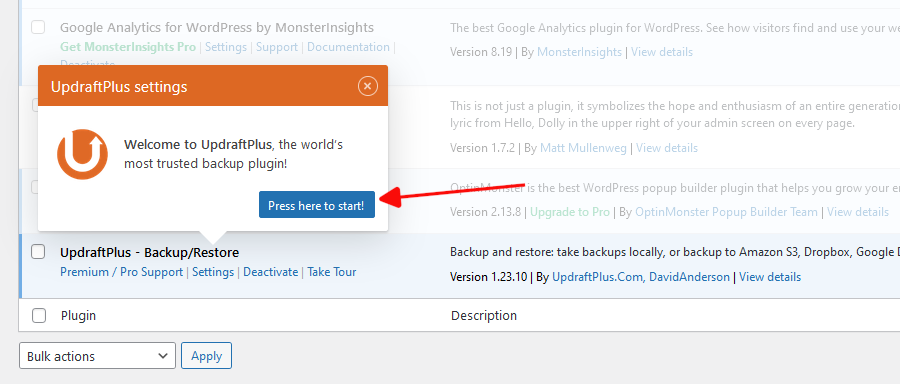
Task: Click the Apply button
Action: tap(207, 356)
